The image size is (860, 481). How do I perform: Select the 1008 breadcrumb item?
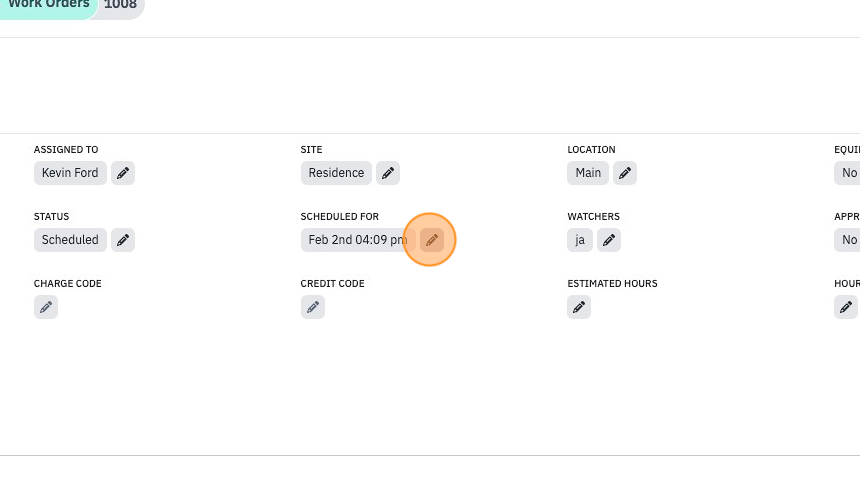pyautogui.click(x=120, y=5)
